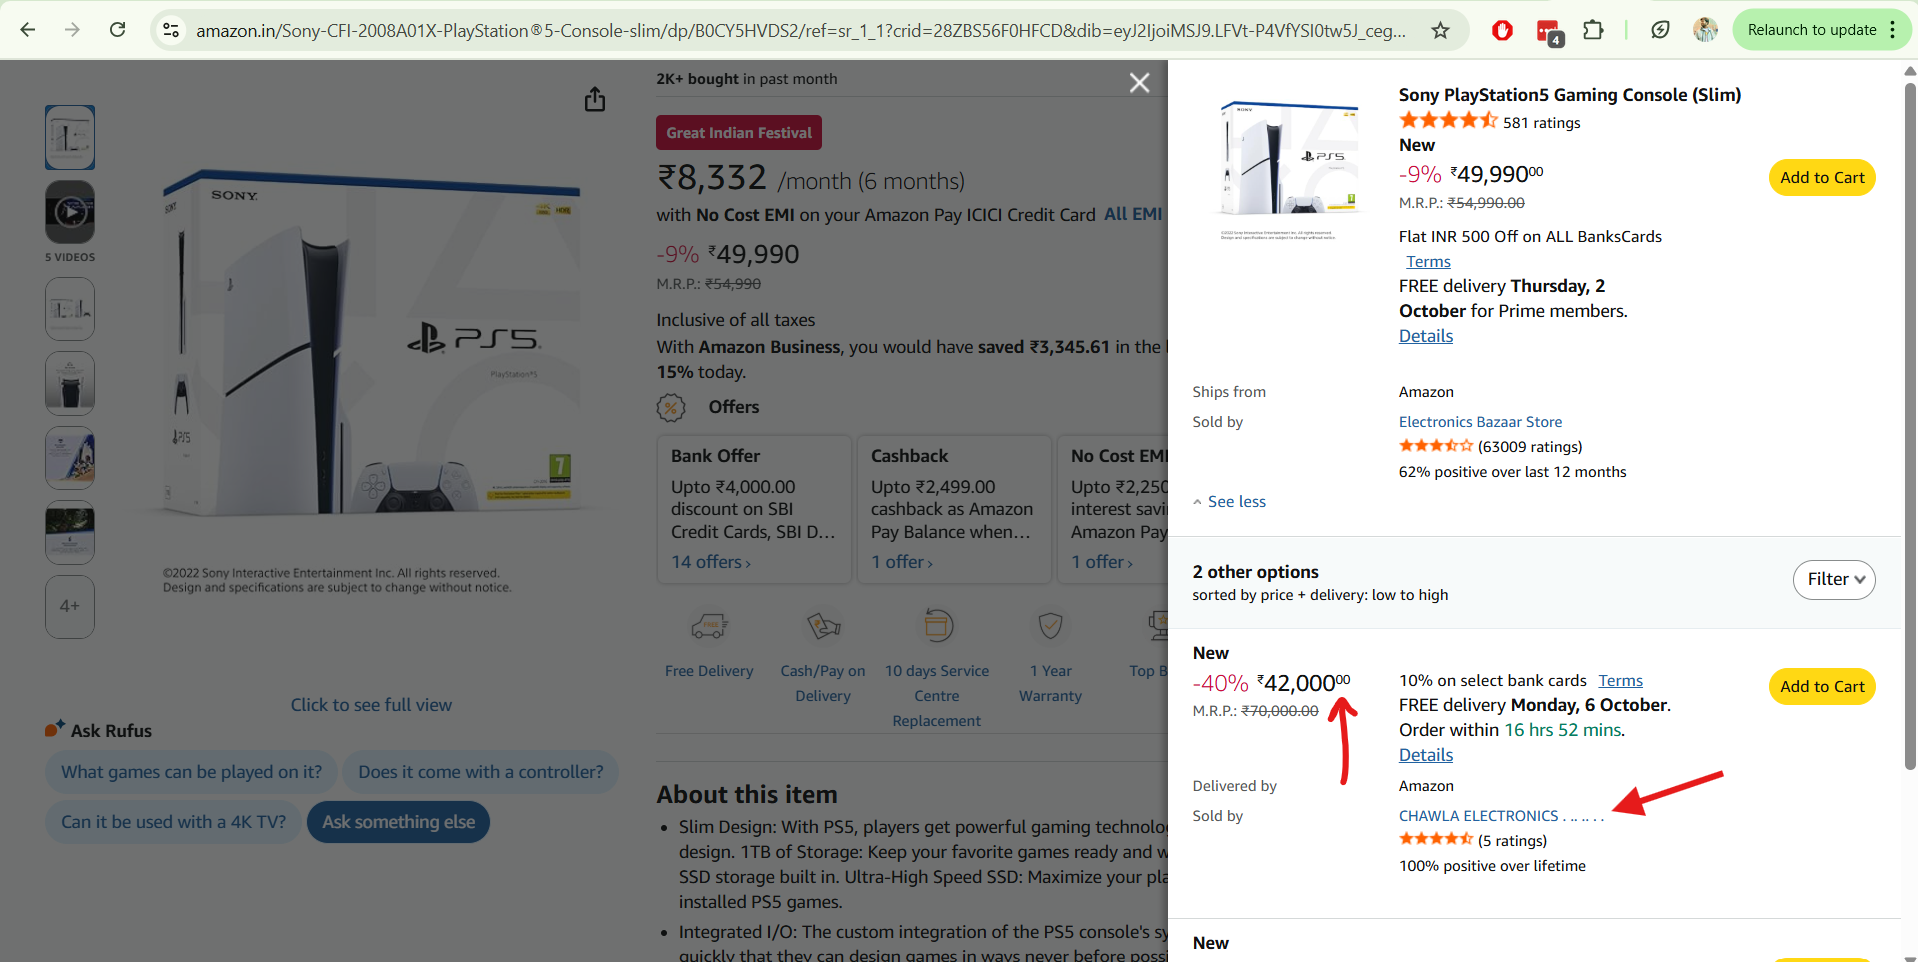
Task: Reload the page with refresh icon
Action: 118,30
